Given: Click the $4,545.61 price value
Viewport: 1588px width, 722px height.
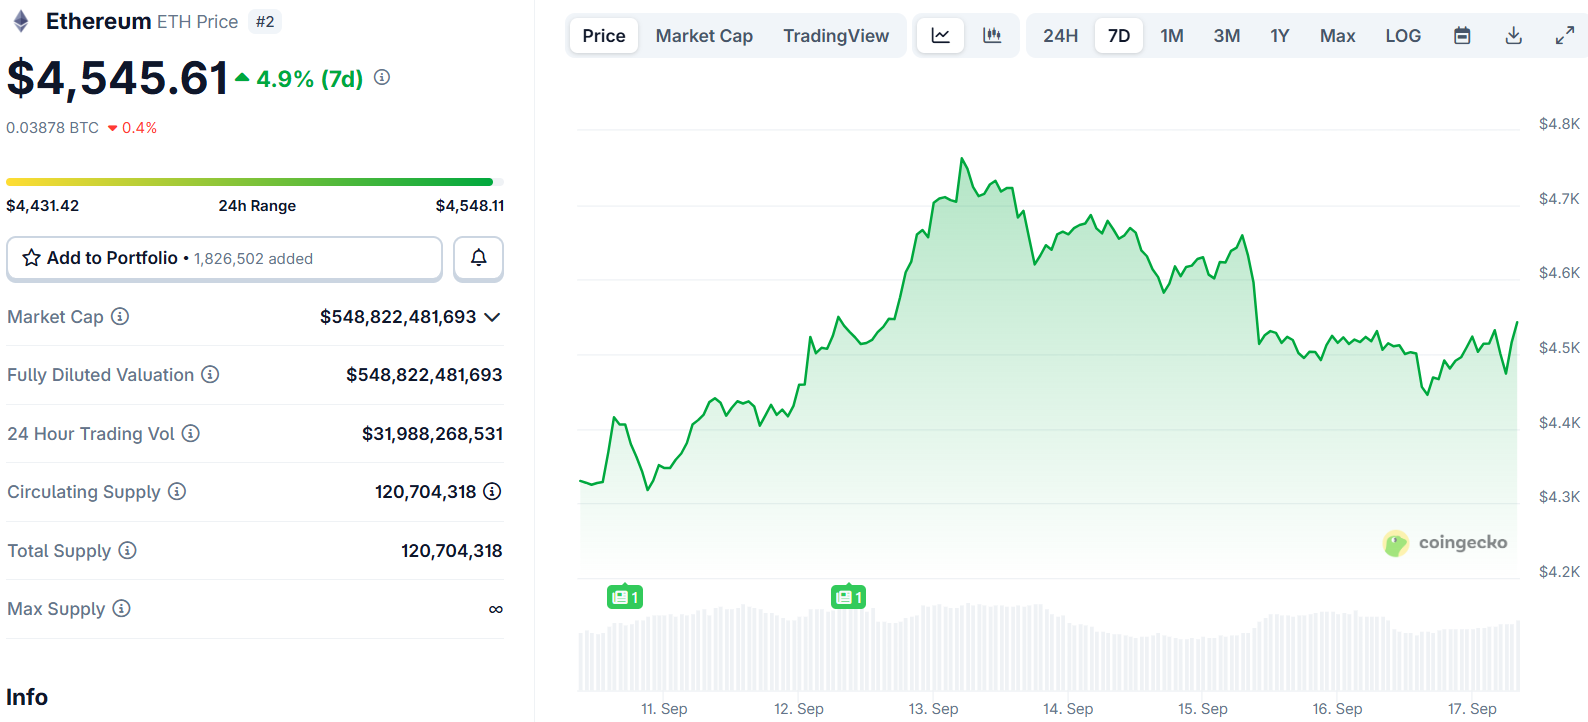Looking at the screenshot, I should (118, 78).
